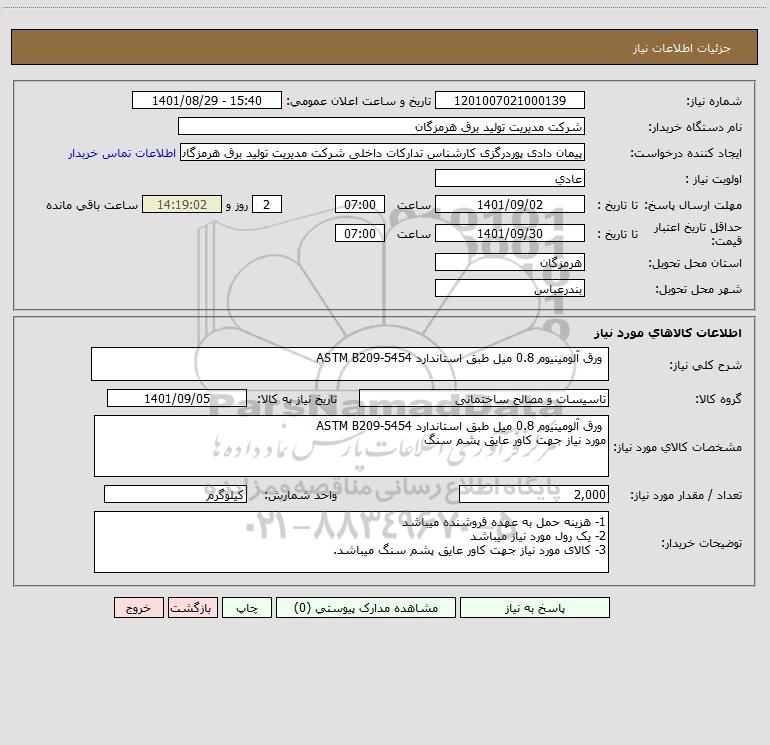
Task: Click the چاپ print button
Action: (x=247, y=607)
